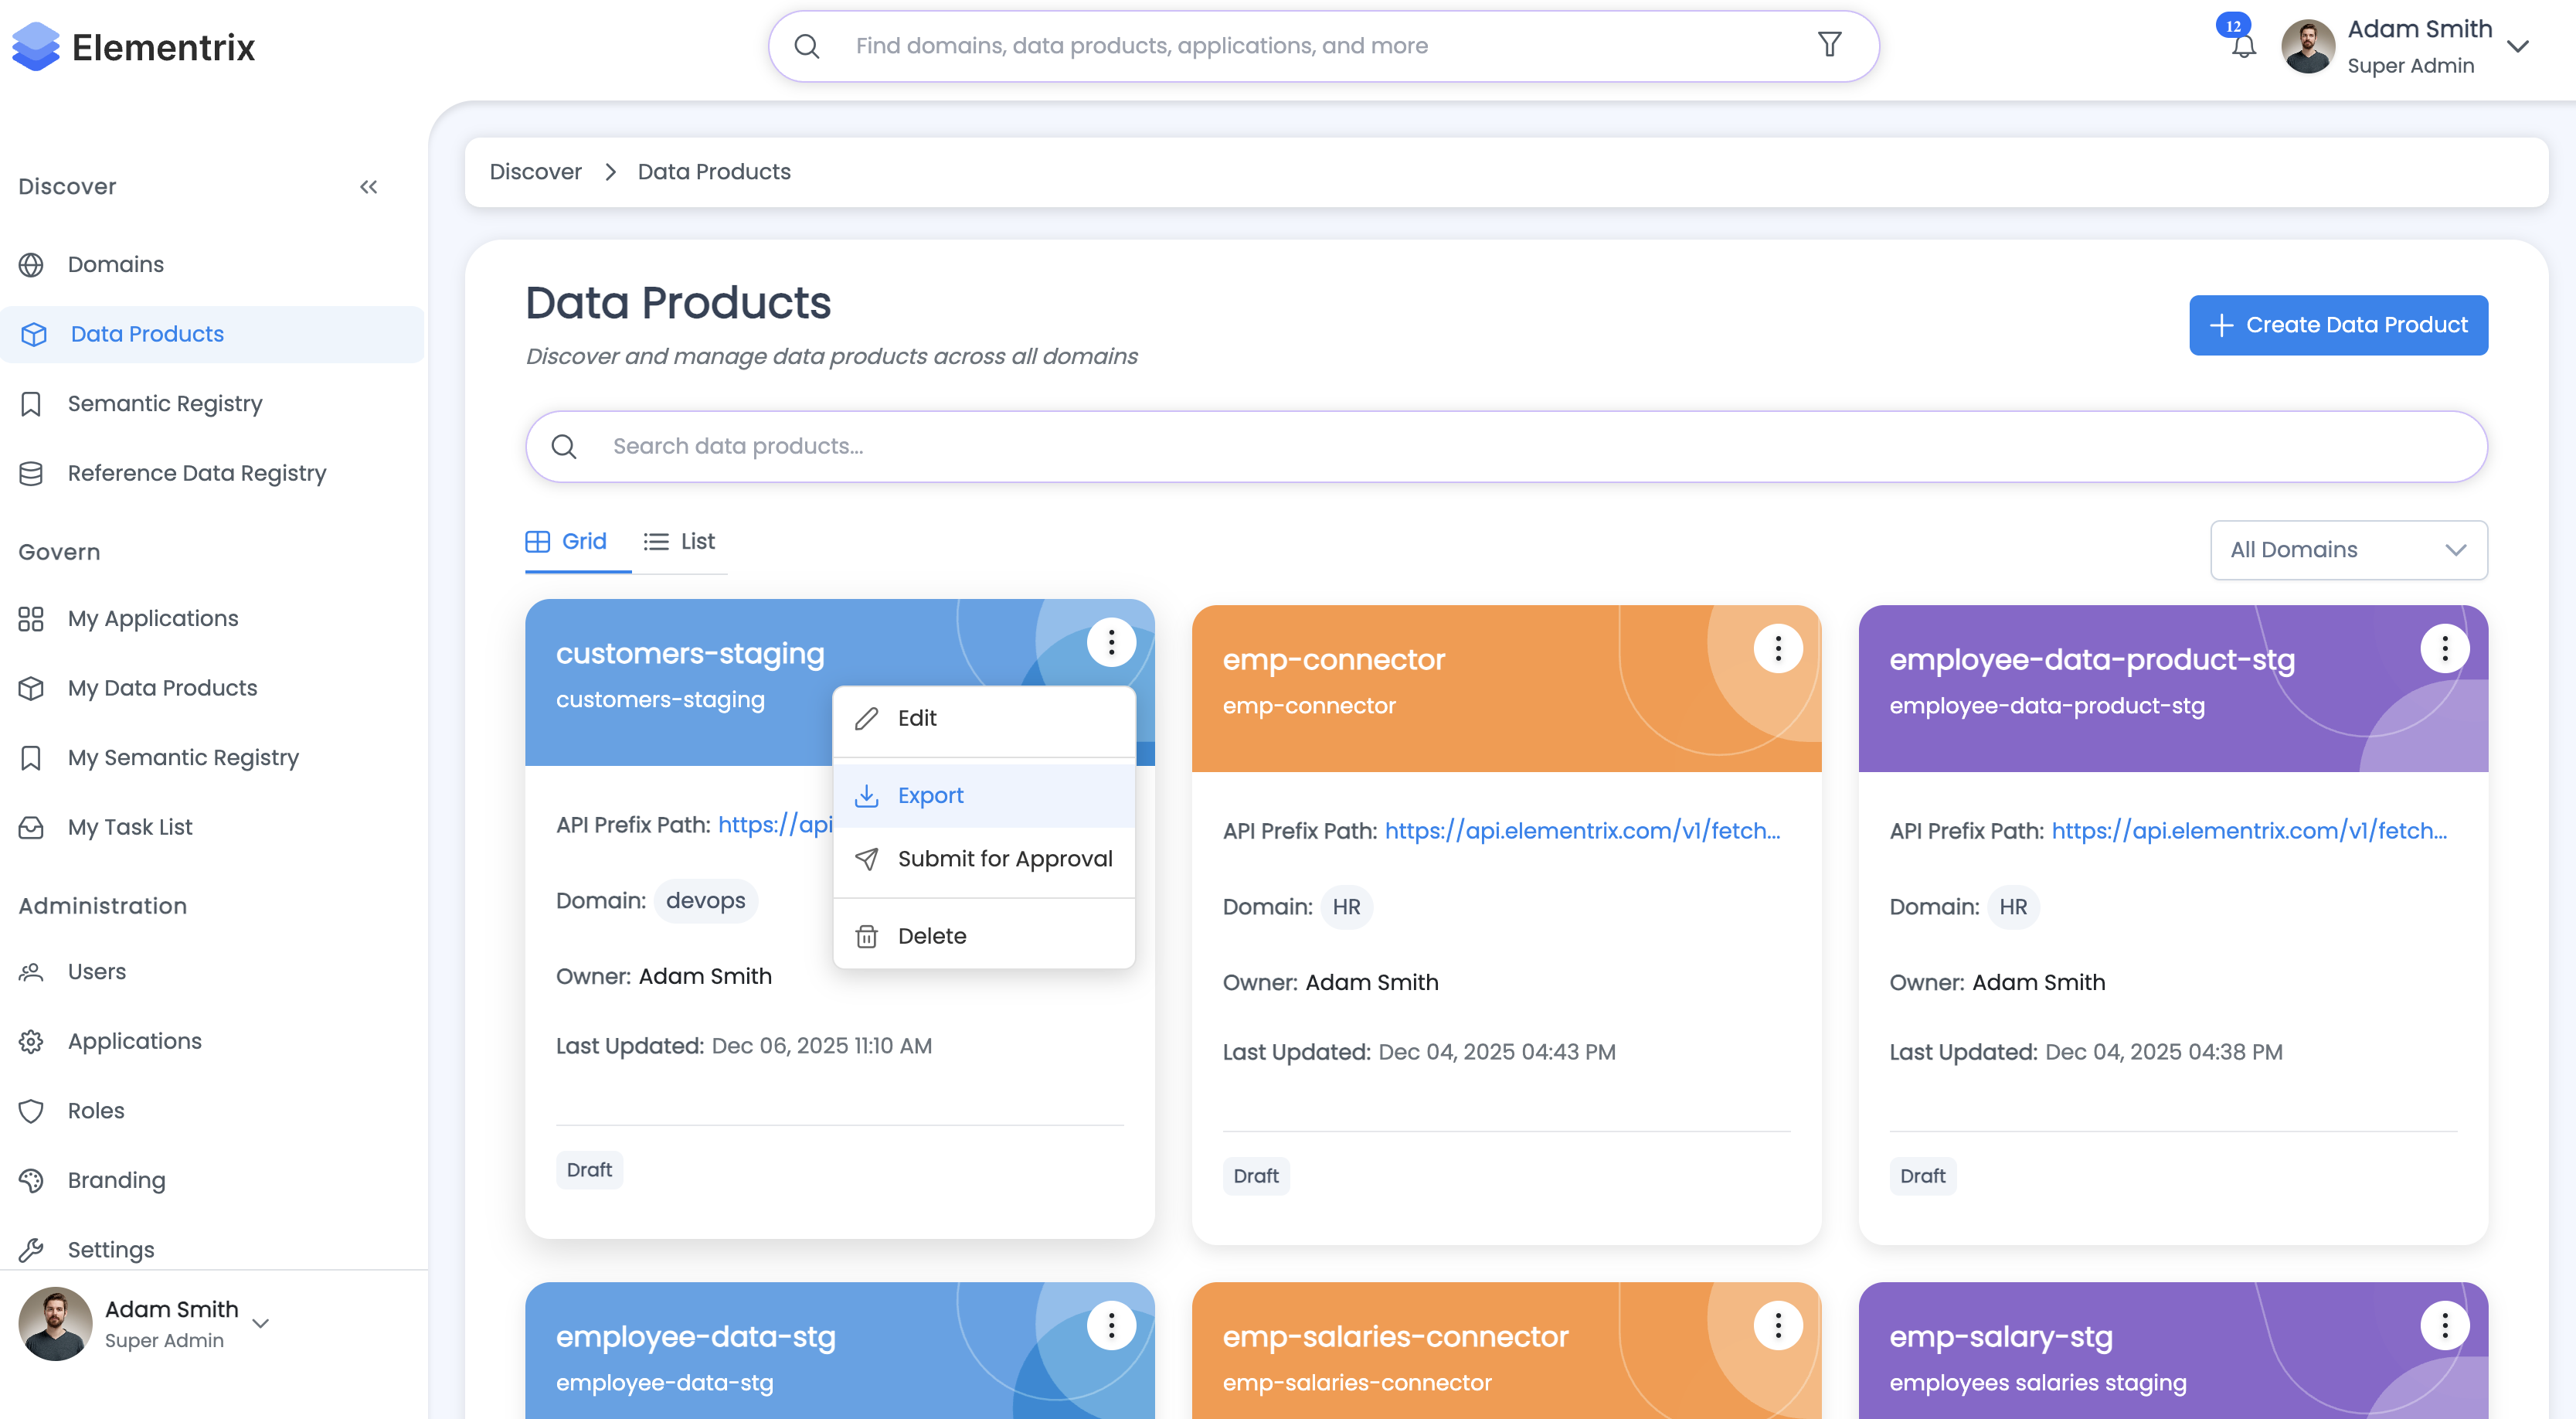Viewport: 2576px width, 1419px height.
Task: Open the customers-staging card title
Action: tap(690, 654)
